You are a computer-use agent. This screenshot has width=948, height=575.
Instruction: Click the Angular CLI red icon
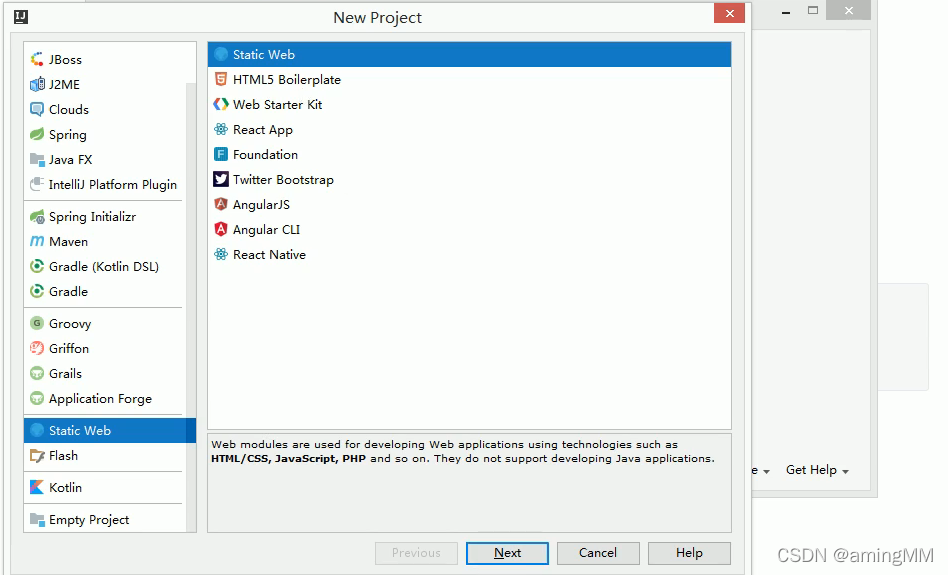click(221, 229)
